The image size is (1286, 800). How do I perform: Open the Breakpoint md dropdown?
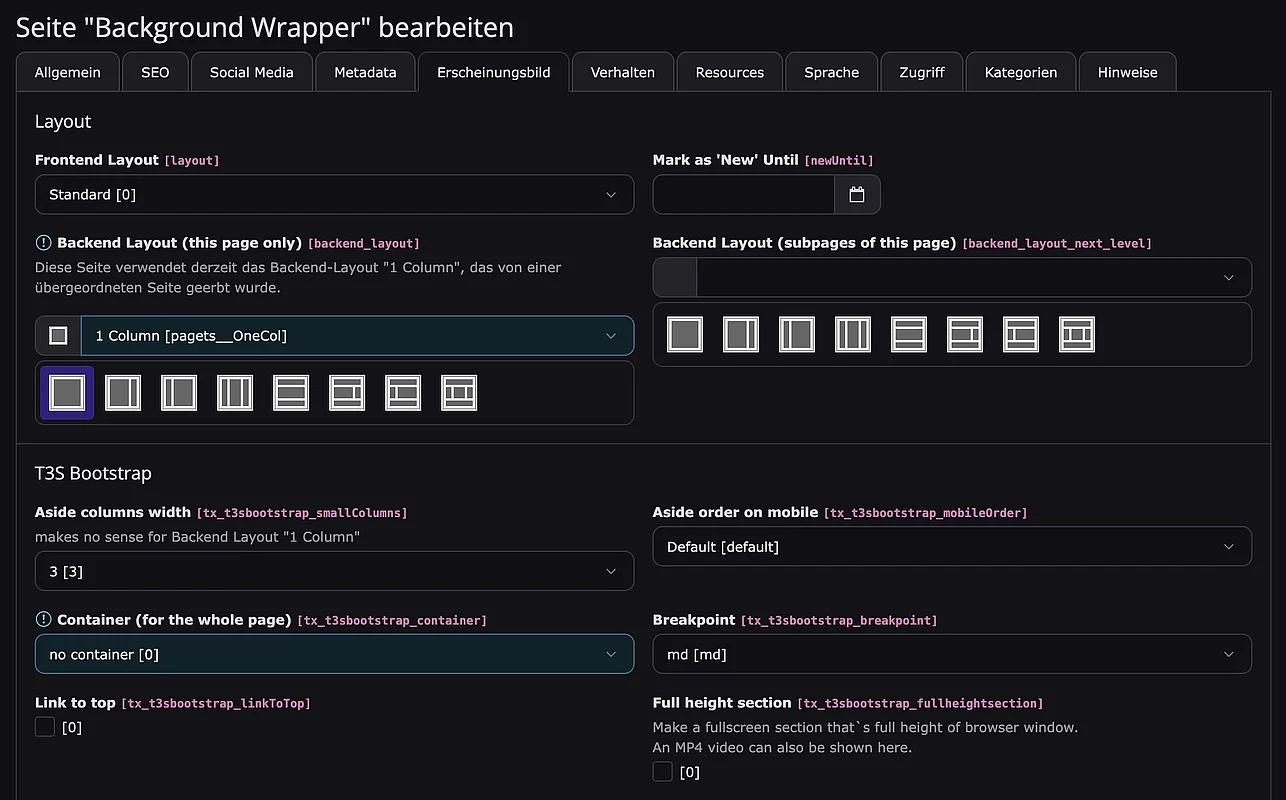[951, 654]
